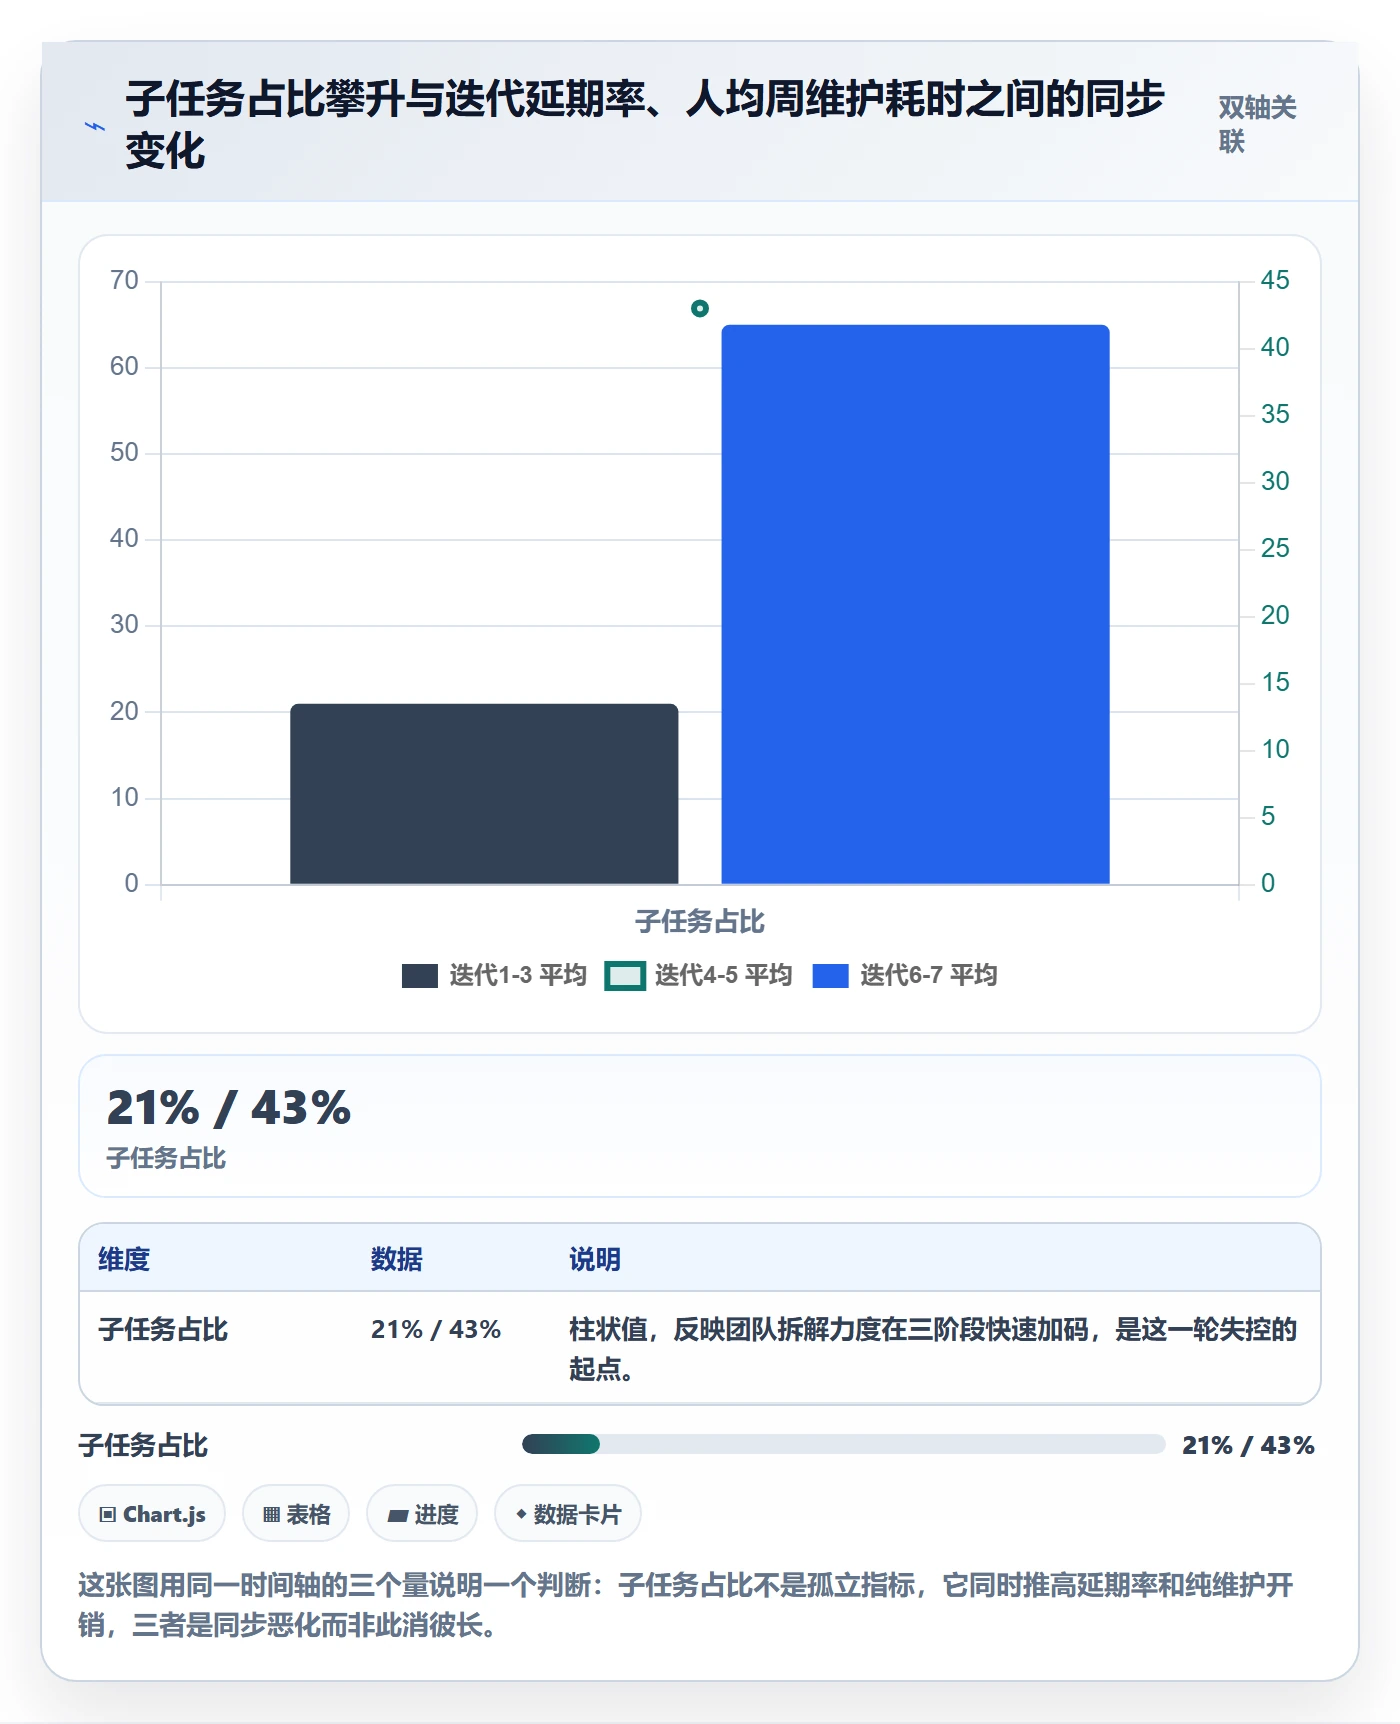
Task: Click the blue 迭代6-7 bar in chart
Action: point(916,604)
